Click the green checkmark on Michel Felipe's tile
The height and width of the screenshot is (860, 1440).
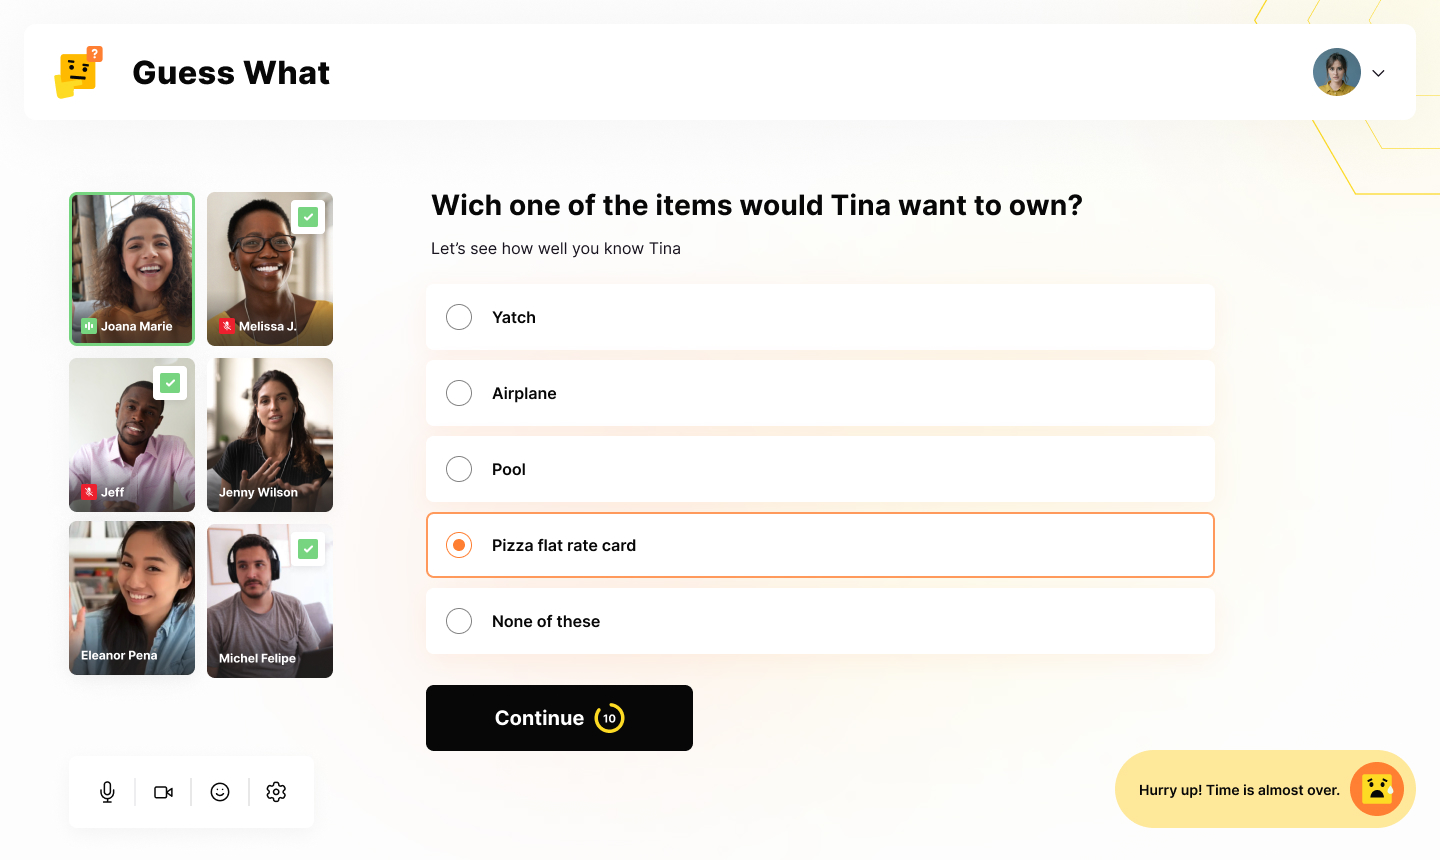coord(308,549)
